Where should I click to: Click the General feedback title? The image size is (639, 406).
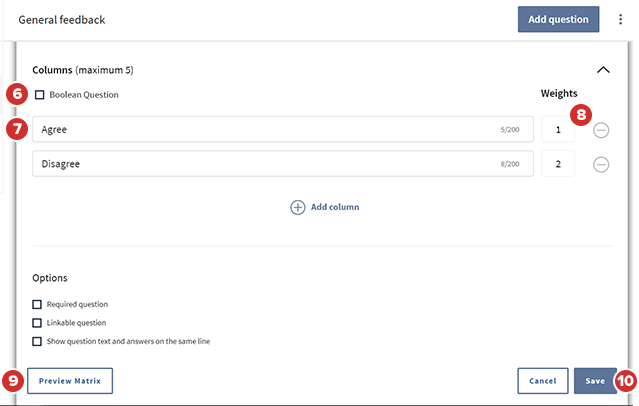point(62,20)
